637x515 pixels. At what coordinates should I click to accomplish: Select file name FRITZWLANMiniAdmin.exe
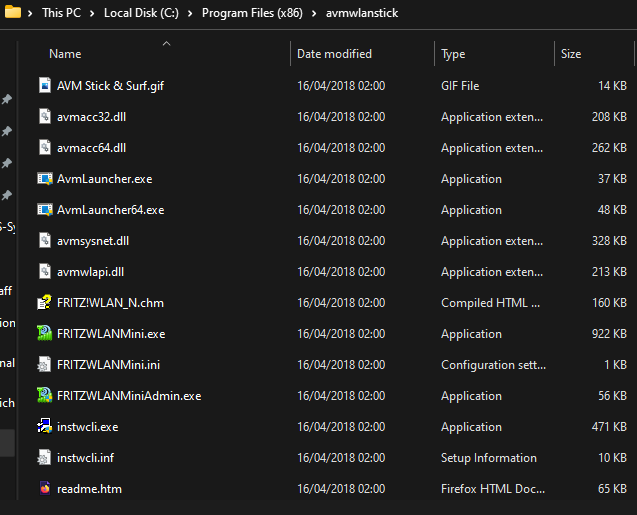pyautogui.click(x=129, y=396)
